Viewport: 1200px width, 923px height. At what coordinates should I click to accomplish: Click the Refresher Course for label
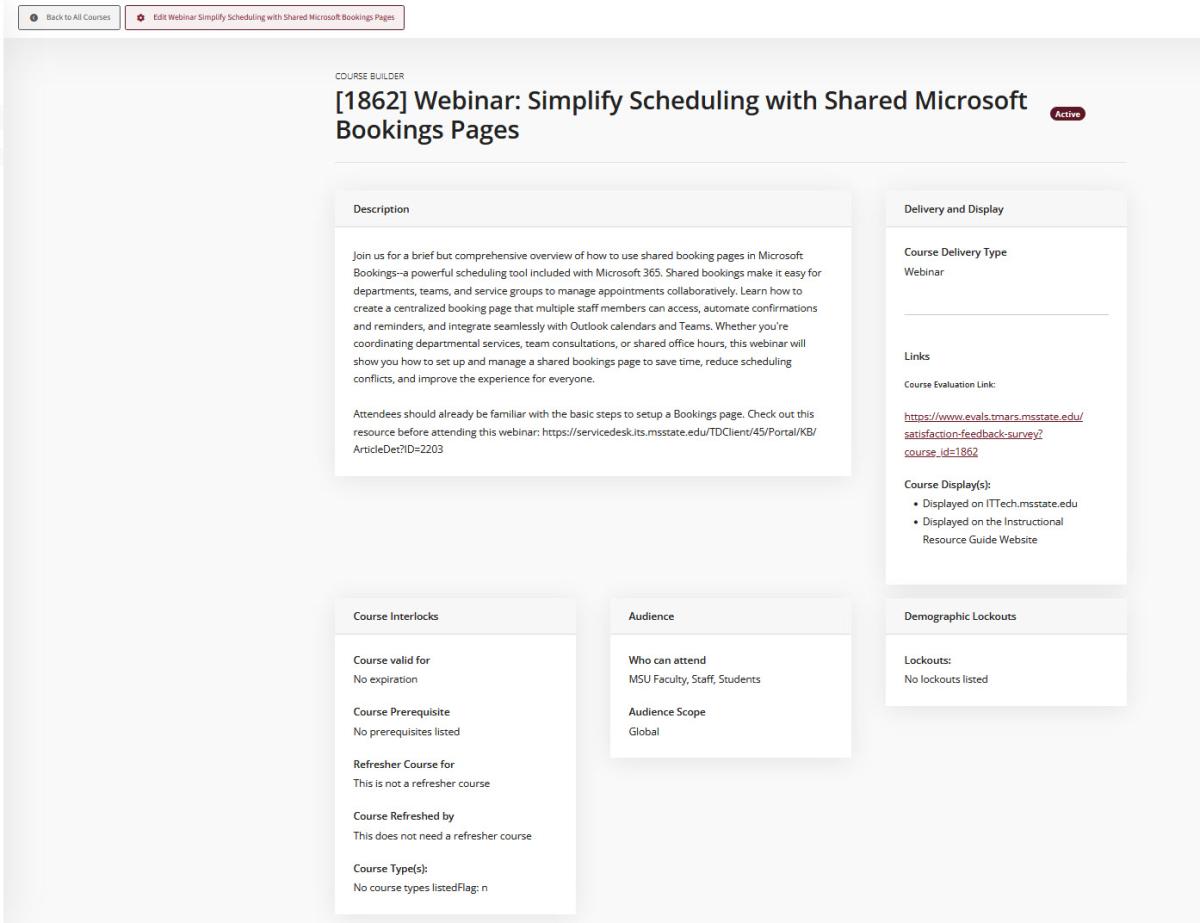coord(404,764)
